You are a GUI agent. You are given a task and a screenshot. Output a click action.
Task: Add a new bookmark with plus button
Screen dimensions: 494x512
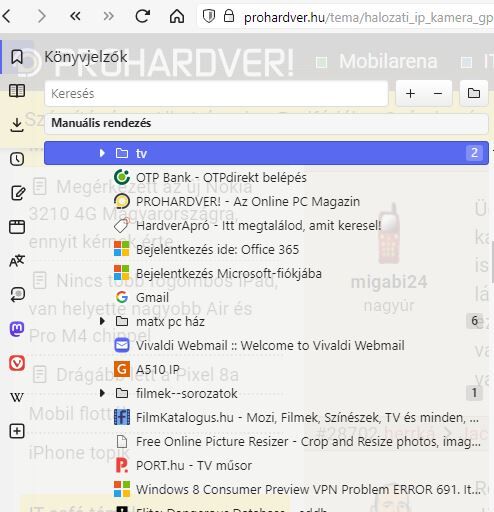click(411, 94)
